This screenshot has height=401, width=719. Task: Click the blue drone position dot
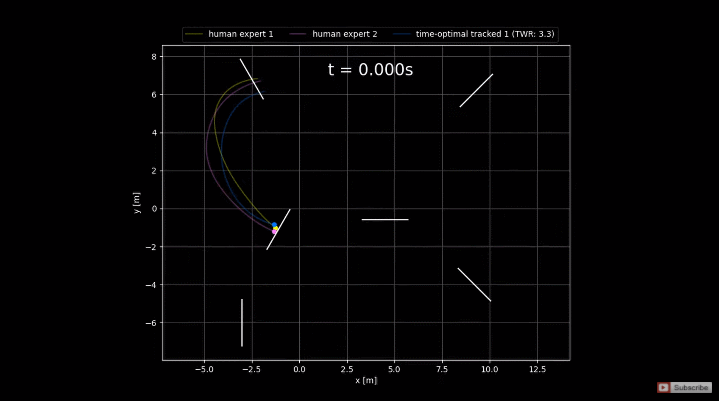click(274, 225)
